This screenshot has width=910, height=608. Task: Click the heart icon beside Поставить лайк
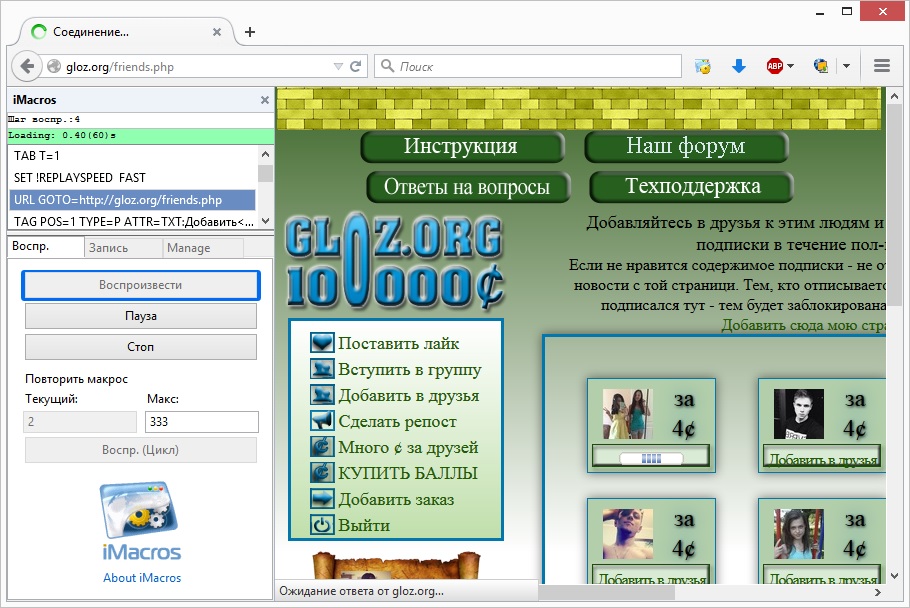[322, 343]
